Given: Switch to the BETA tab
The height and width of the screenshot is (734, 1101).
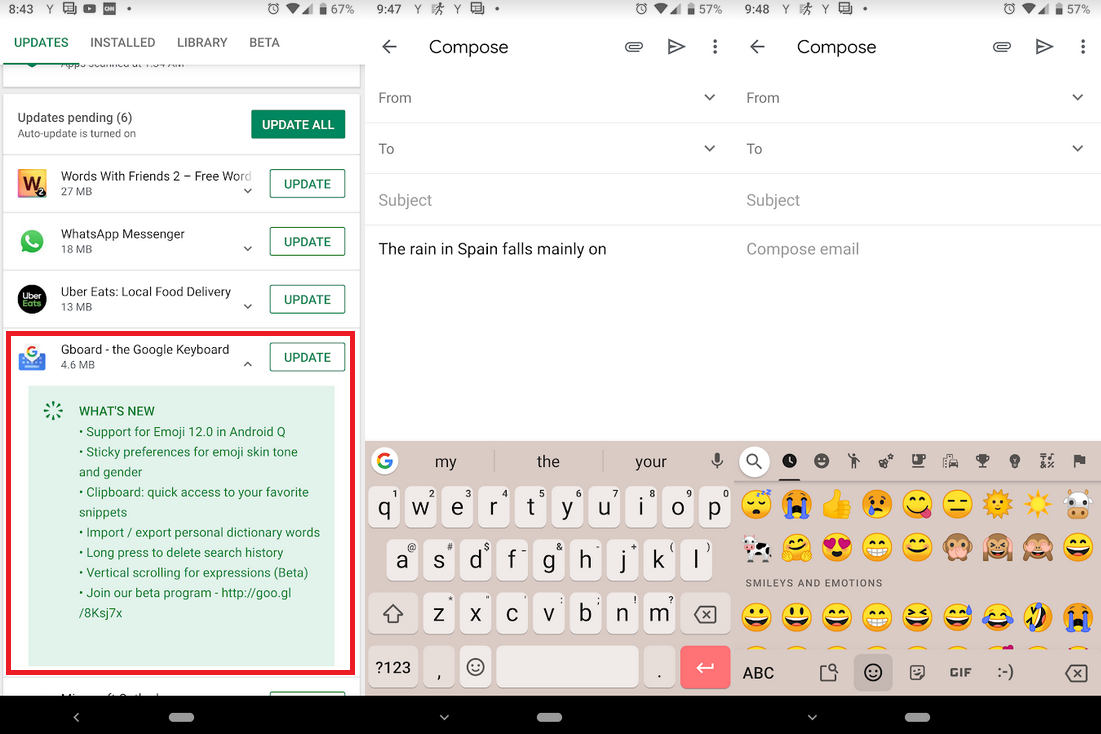Looking at the screenshot, I should tap(265, 42).
